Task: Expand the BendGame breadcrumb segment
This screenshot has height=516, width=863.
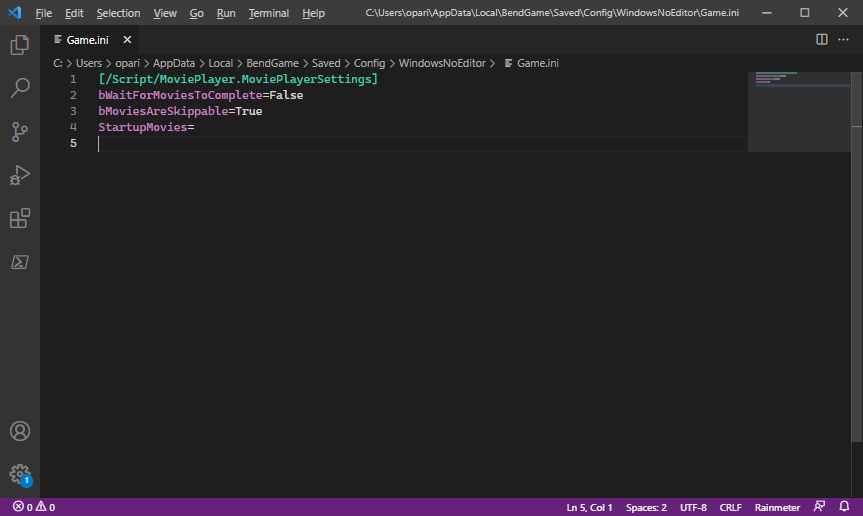Action: 272,63
